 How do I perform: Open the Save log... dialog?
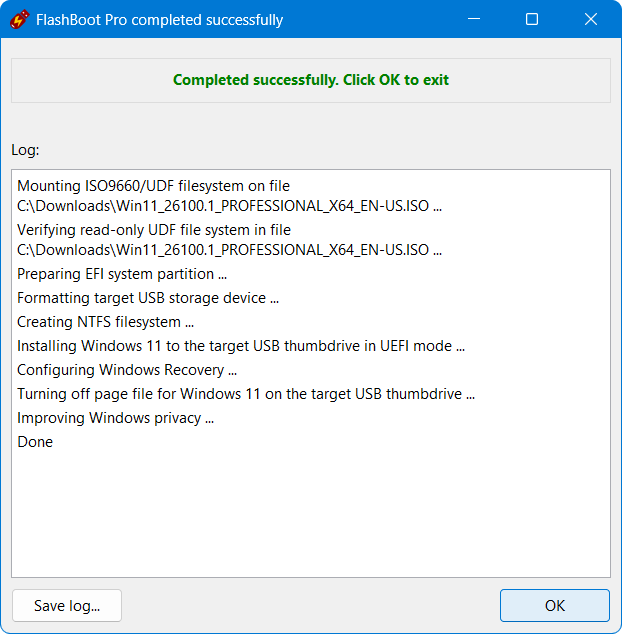tap(66, 605)
